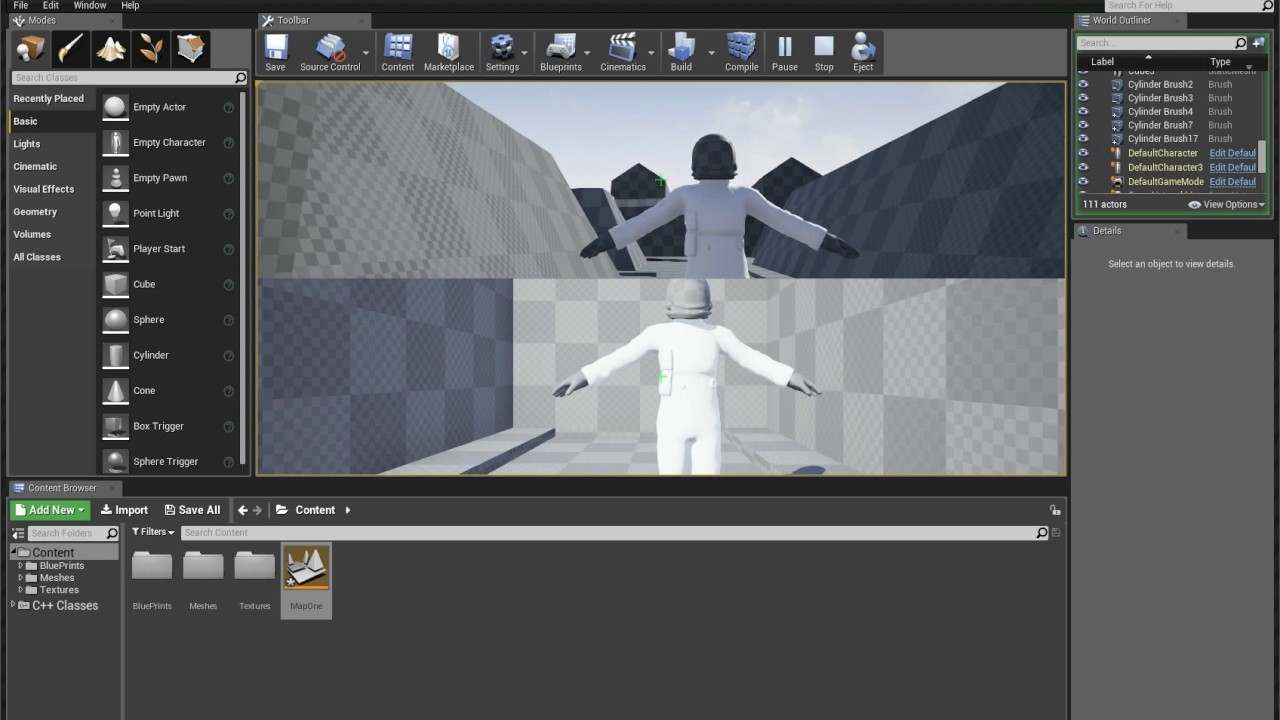The image size is (1280, 720).
Task: Open the Source Control dropdown arrow
Action: tap(366, 53)
